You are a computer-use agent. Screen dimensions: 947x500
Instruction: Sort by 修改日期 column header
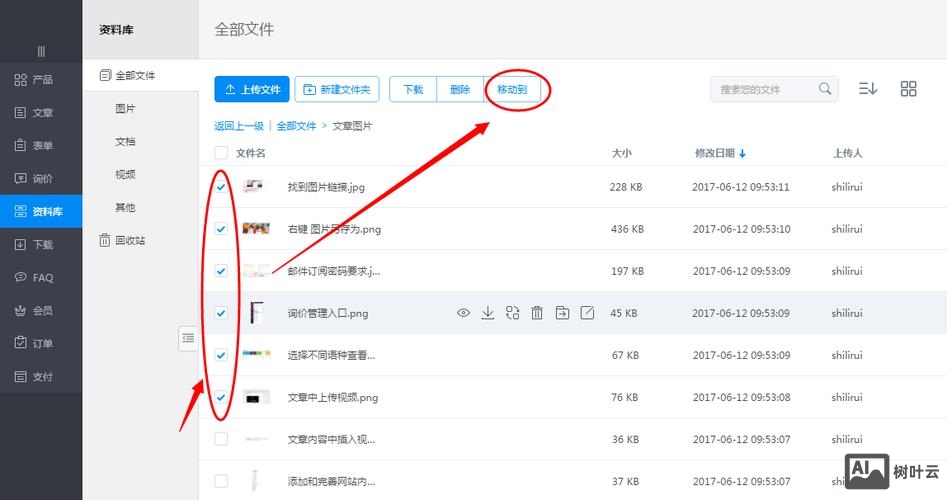click(720, 153)
